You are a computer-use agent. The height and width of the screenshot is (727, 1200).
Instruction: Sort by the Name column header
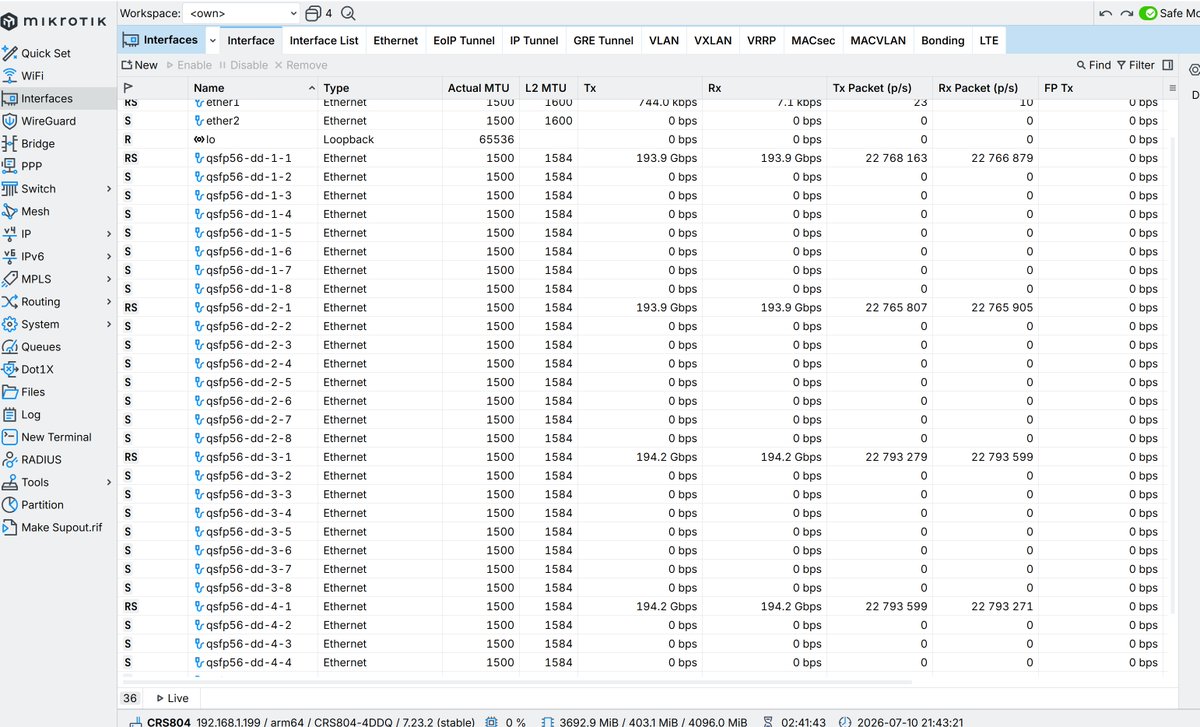point(253,88)
